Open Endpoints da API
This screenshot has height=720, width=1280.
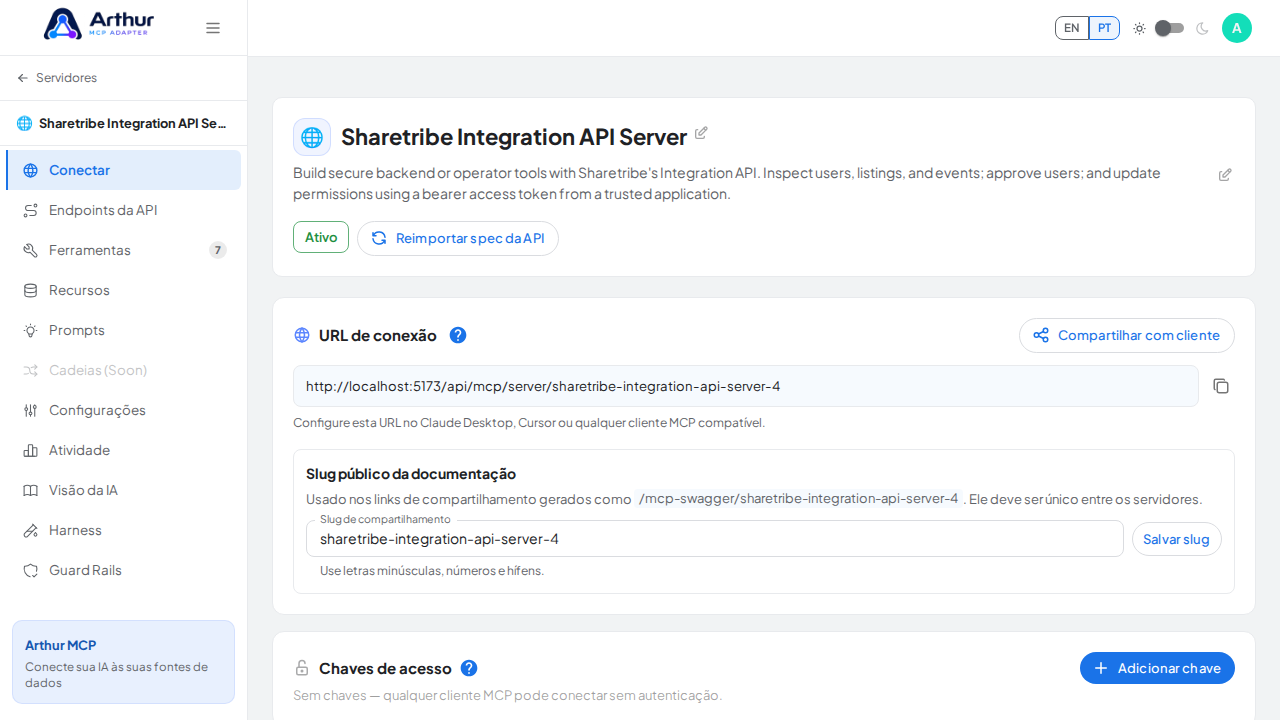click(x=124, y=210)
